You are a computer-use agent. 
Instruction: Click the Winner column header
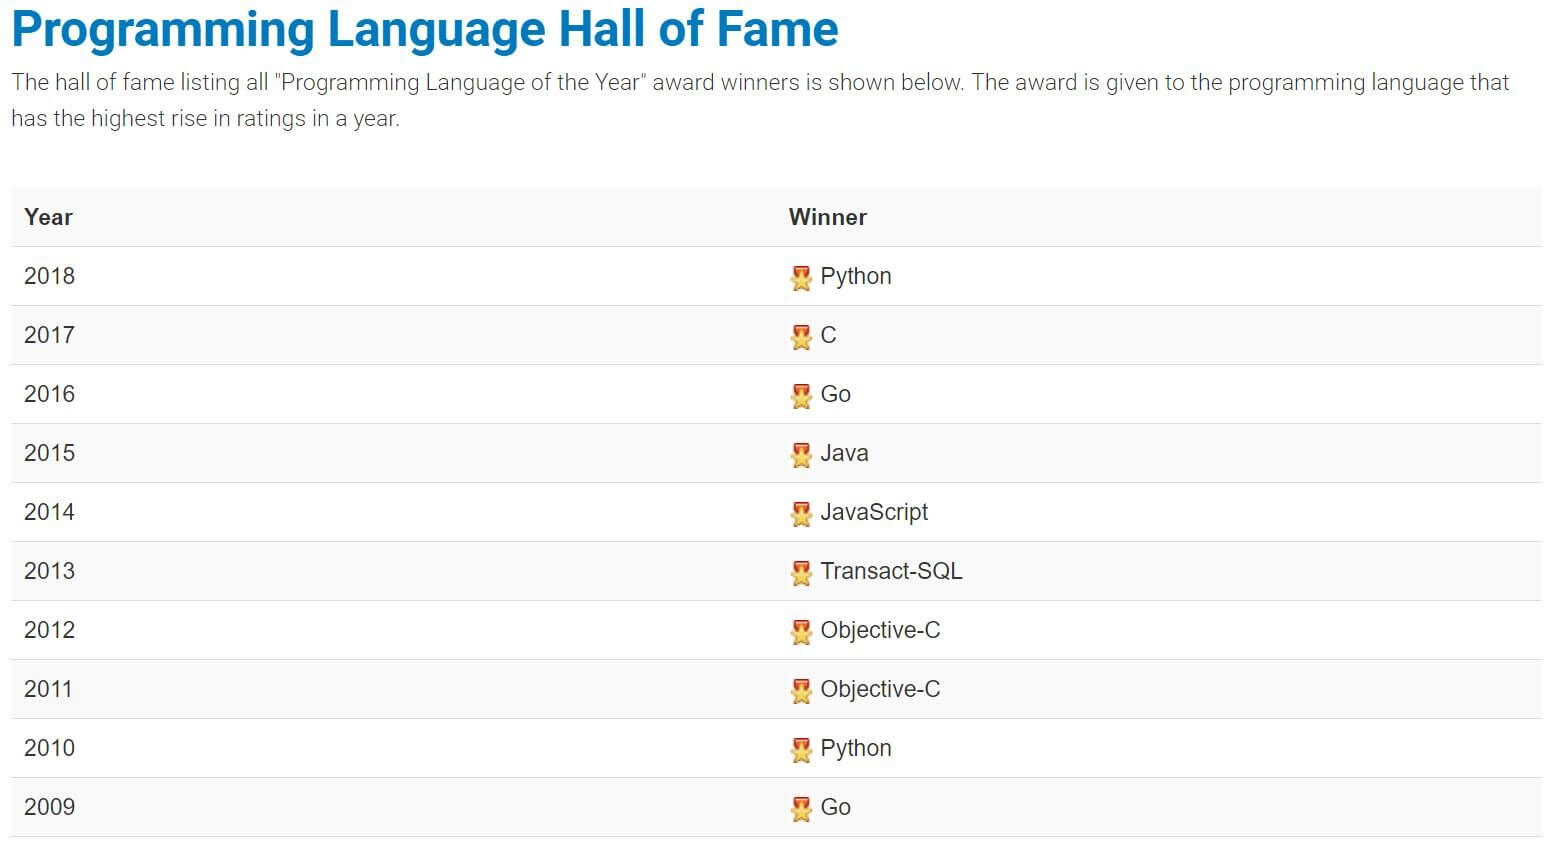827,217
